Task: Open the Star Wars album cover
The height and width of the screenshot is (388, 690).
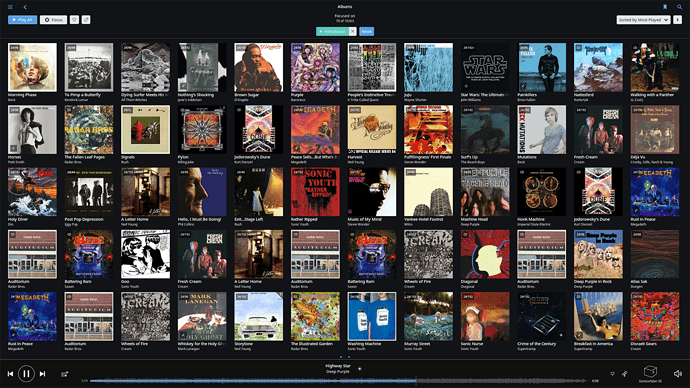Action: (x=485, y=67)
